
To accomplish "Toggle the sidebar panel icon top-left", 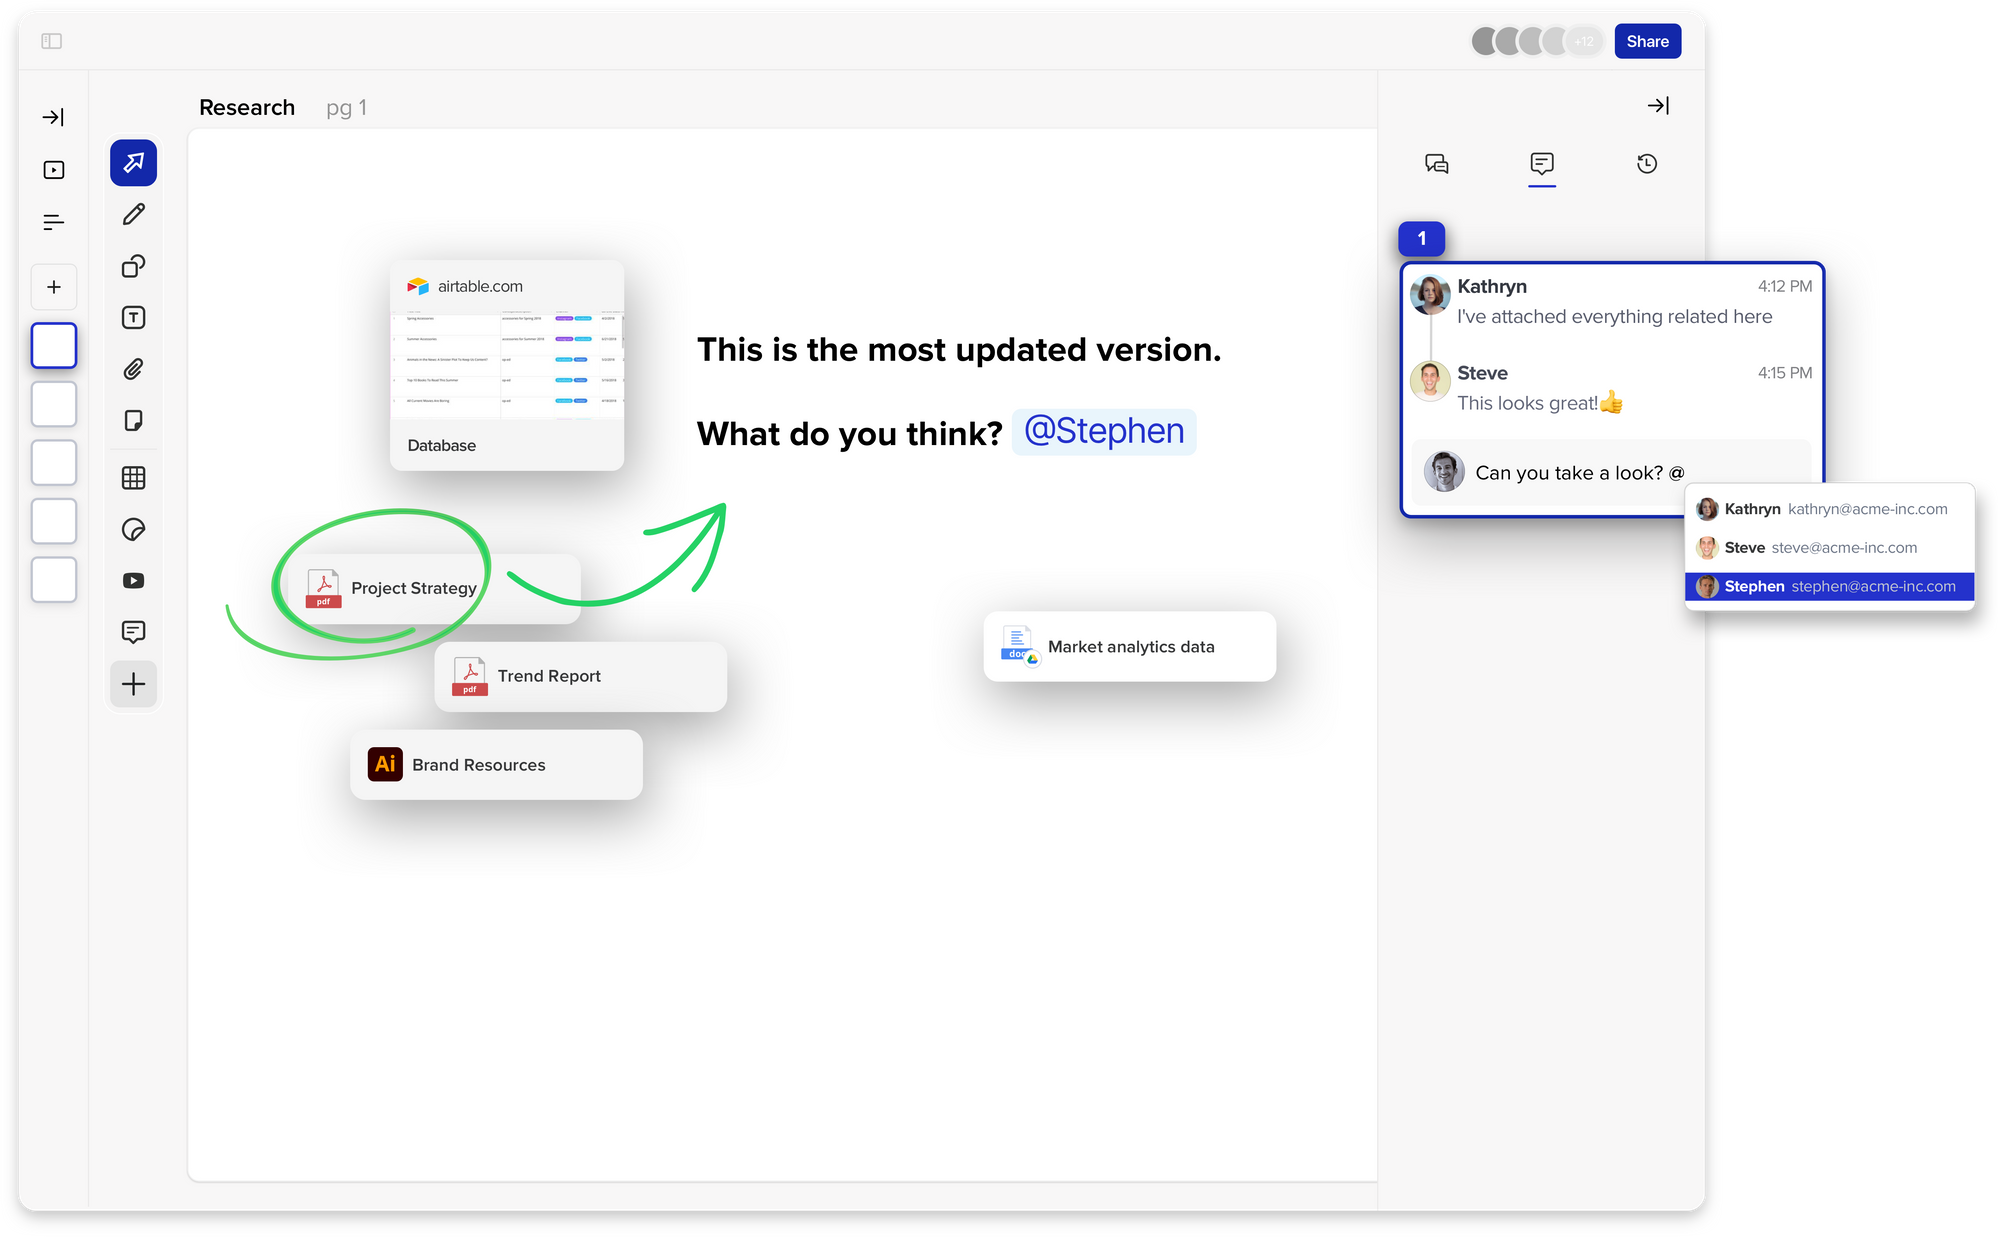I will click(52, 41).
